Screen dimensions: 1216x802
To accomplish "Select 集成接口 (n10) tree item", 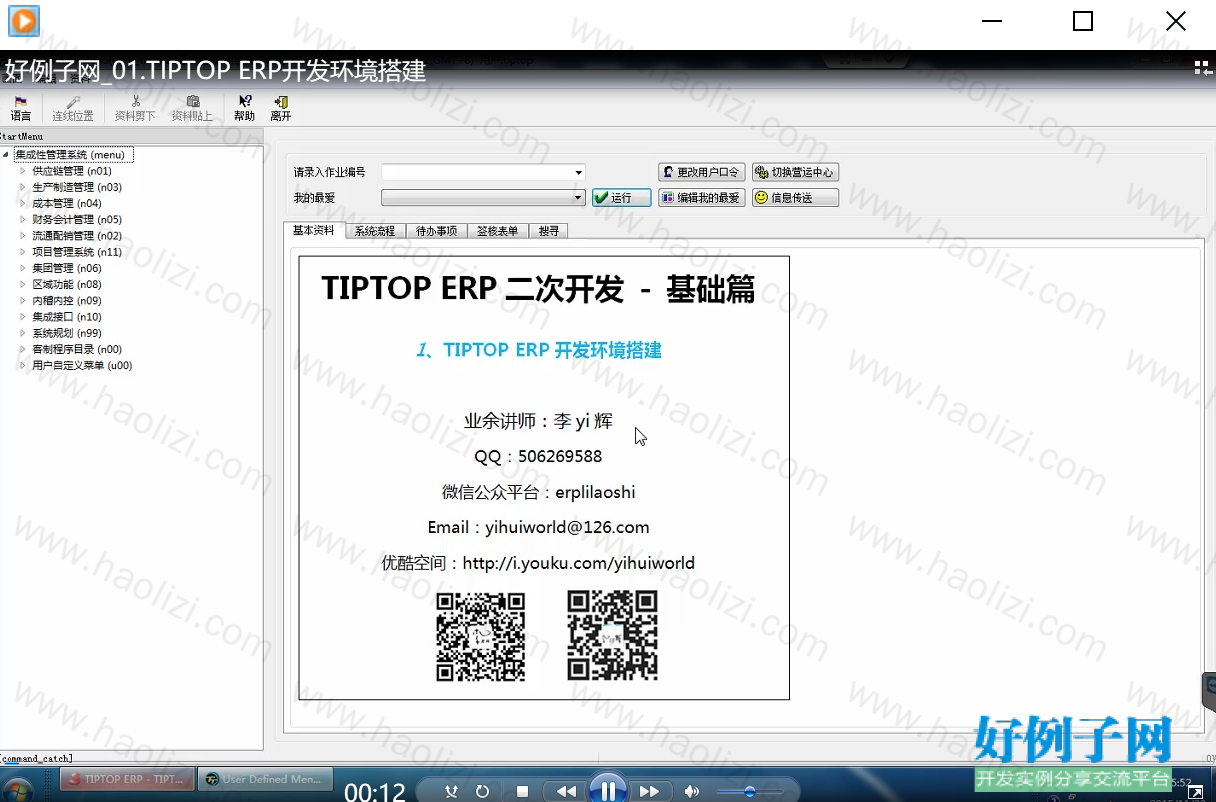I will 66,317.
